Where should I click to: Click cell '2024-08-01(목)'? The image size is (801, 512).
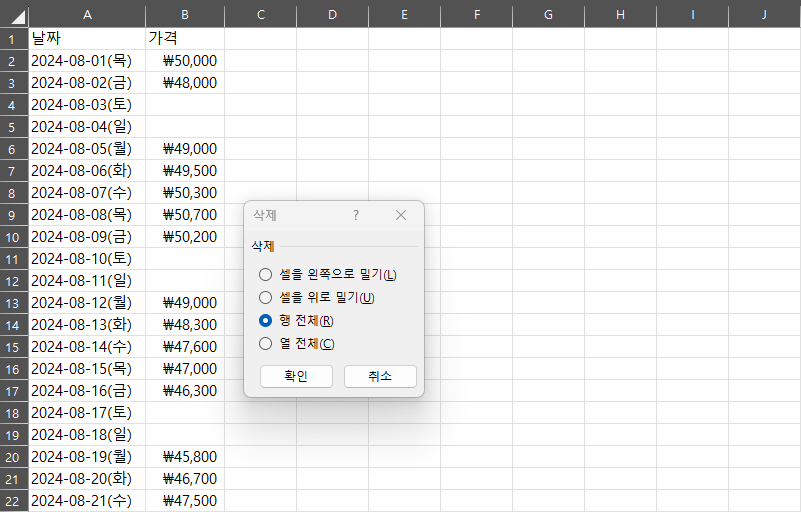pyautogui.click(x=87, y=61)
